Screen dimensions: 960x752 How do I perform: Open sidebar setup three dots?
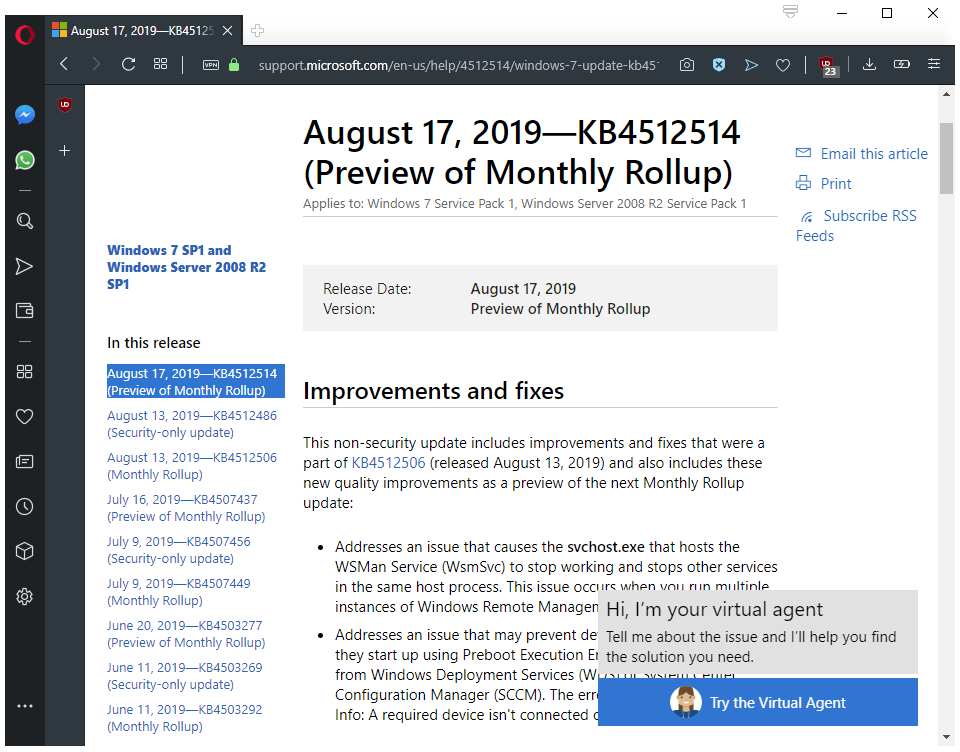(24, 706)
